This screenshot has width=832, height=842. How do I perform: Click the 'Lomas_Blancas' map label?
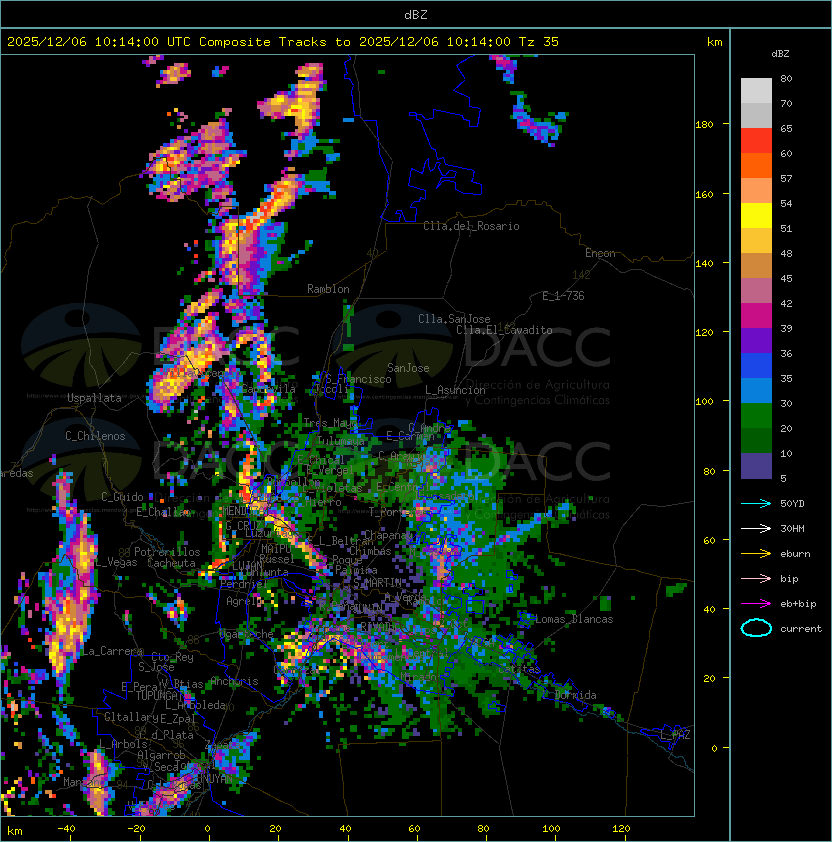pos(574,619)
